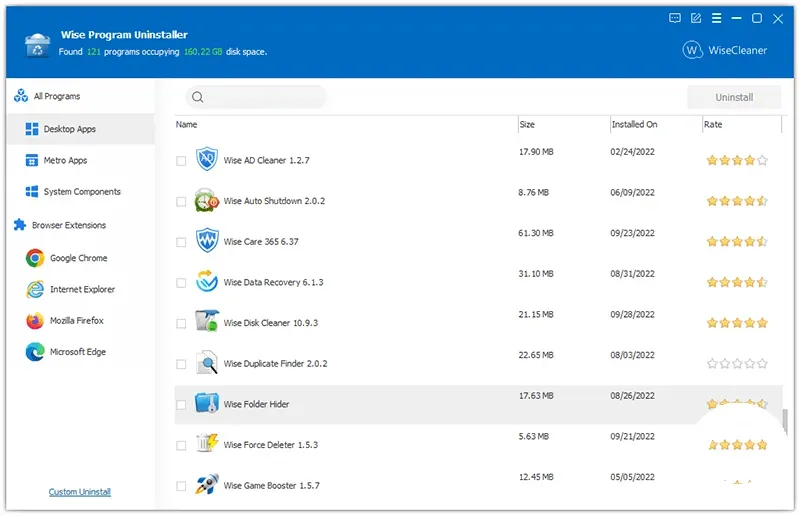
Task: Click the Wise Data Recovery icon
Action: pos(207,281)
